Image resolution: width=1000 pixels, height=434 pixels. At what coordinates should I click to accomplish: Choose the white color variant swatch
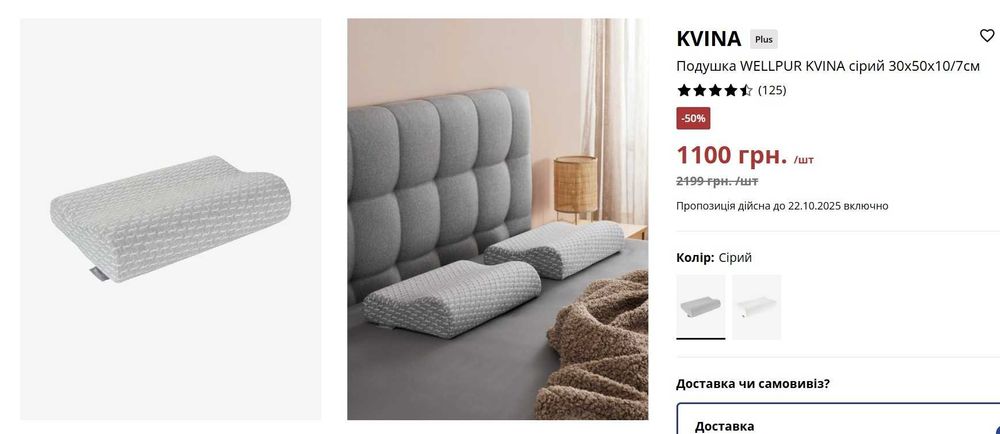(756, 307)
